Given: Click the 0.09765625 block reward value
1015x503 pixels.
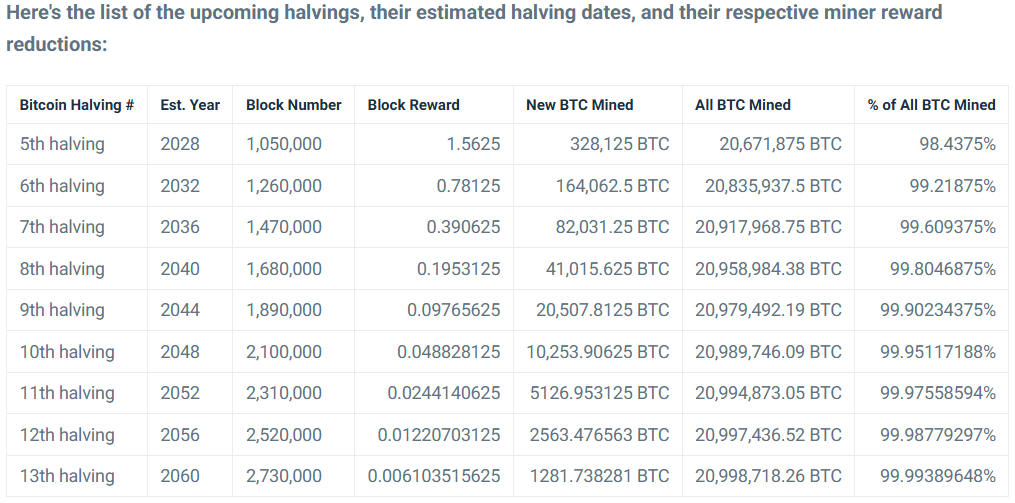Looking at the screenshot, I should coord(454,310).
